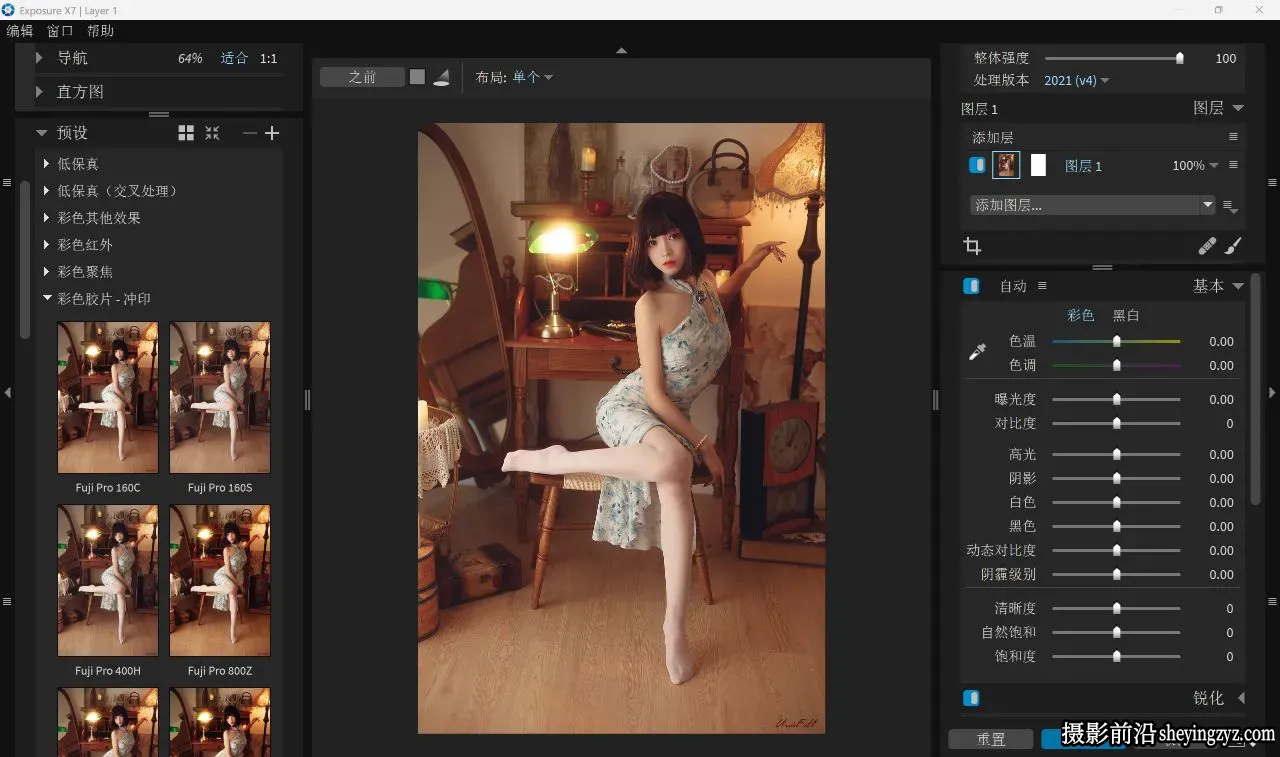
Task: Click the 曝光度 slider handle
Action: [1117, 399]
